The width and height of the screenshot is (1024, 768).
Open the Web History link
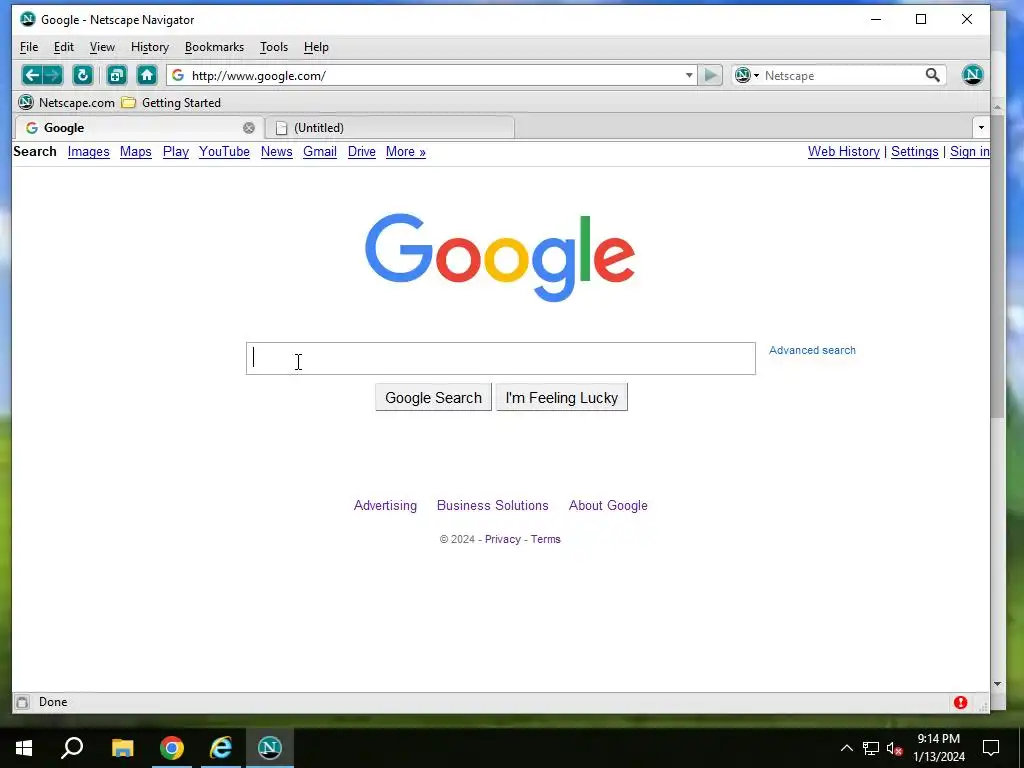click(x=844, y=152)
